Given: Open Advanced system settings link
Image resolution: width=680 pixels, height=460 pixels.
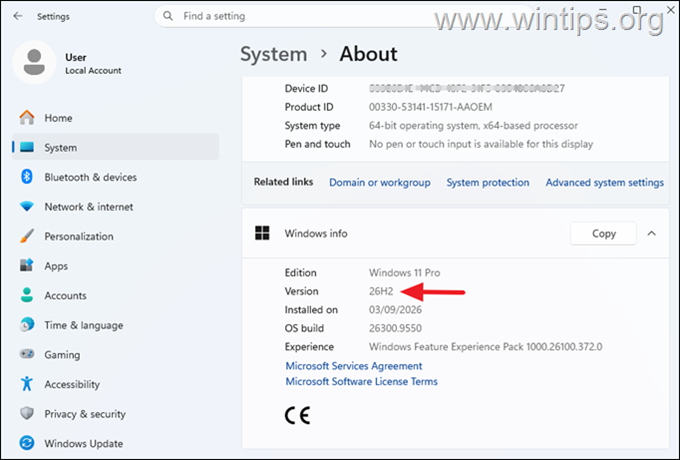Looking at the screenshot, I should [x=605, y=183].
